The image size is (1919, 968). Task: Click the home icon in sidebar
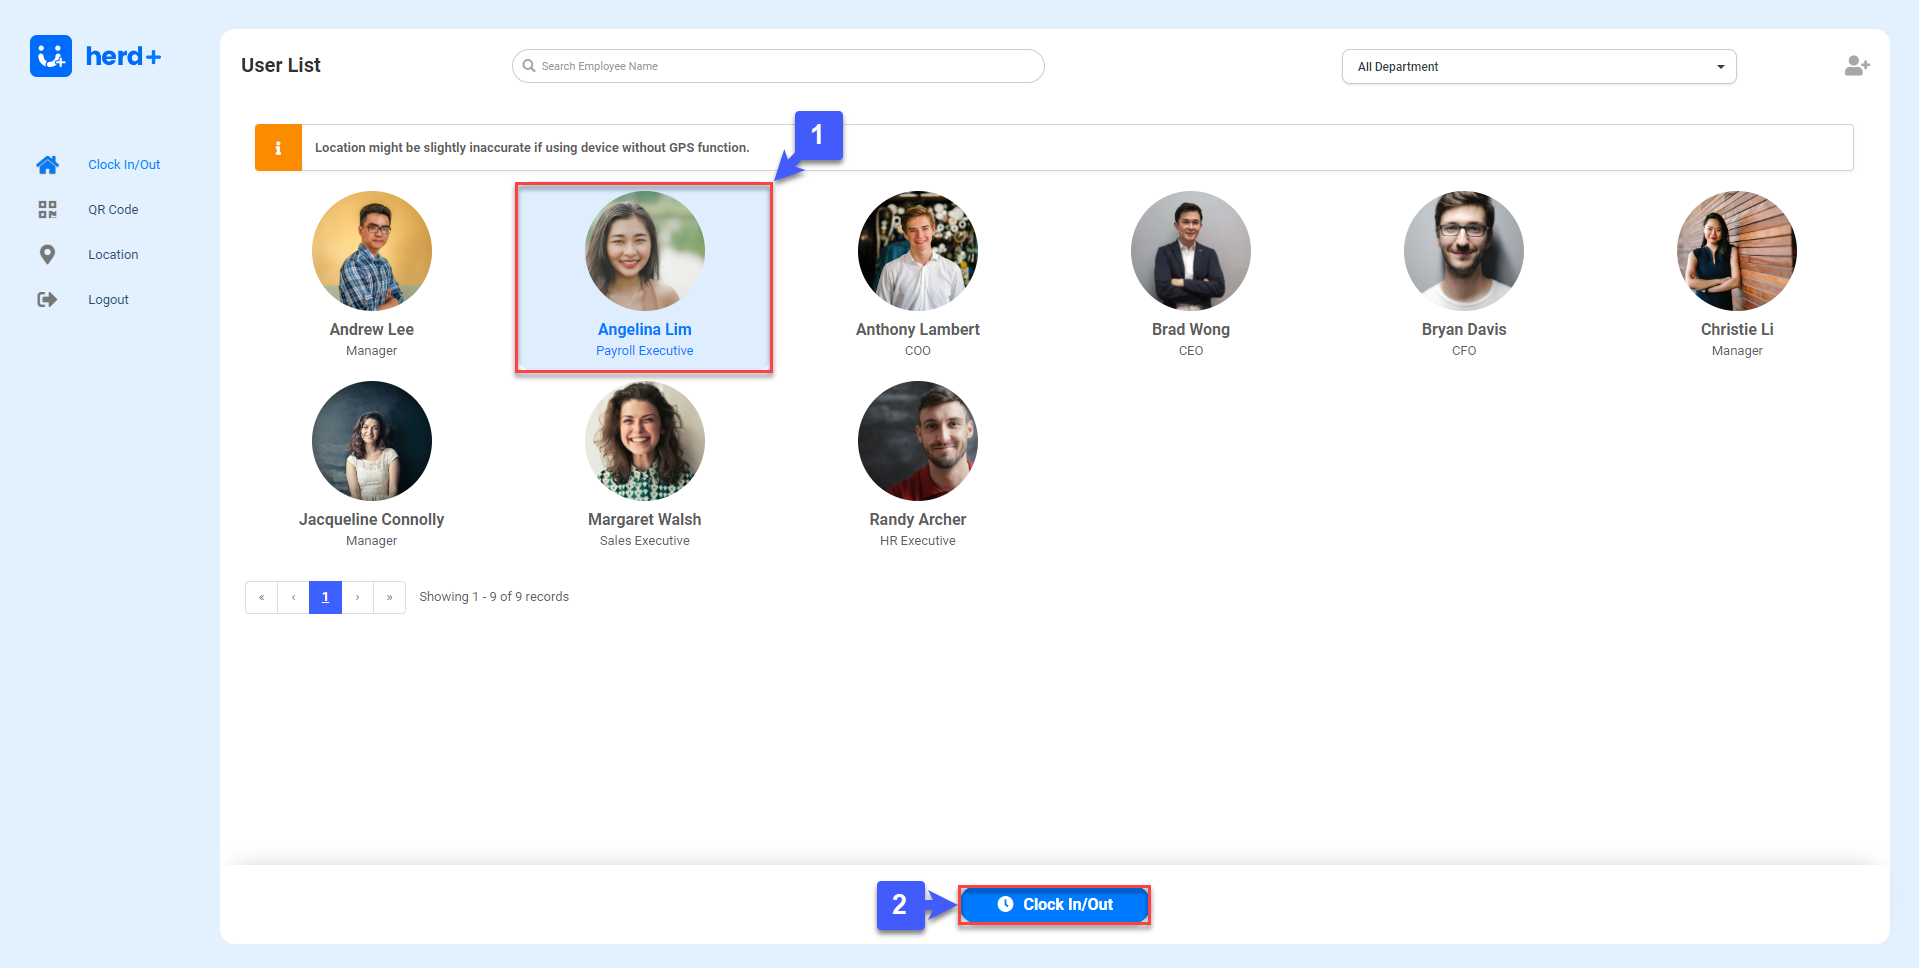[47, 165]
